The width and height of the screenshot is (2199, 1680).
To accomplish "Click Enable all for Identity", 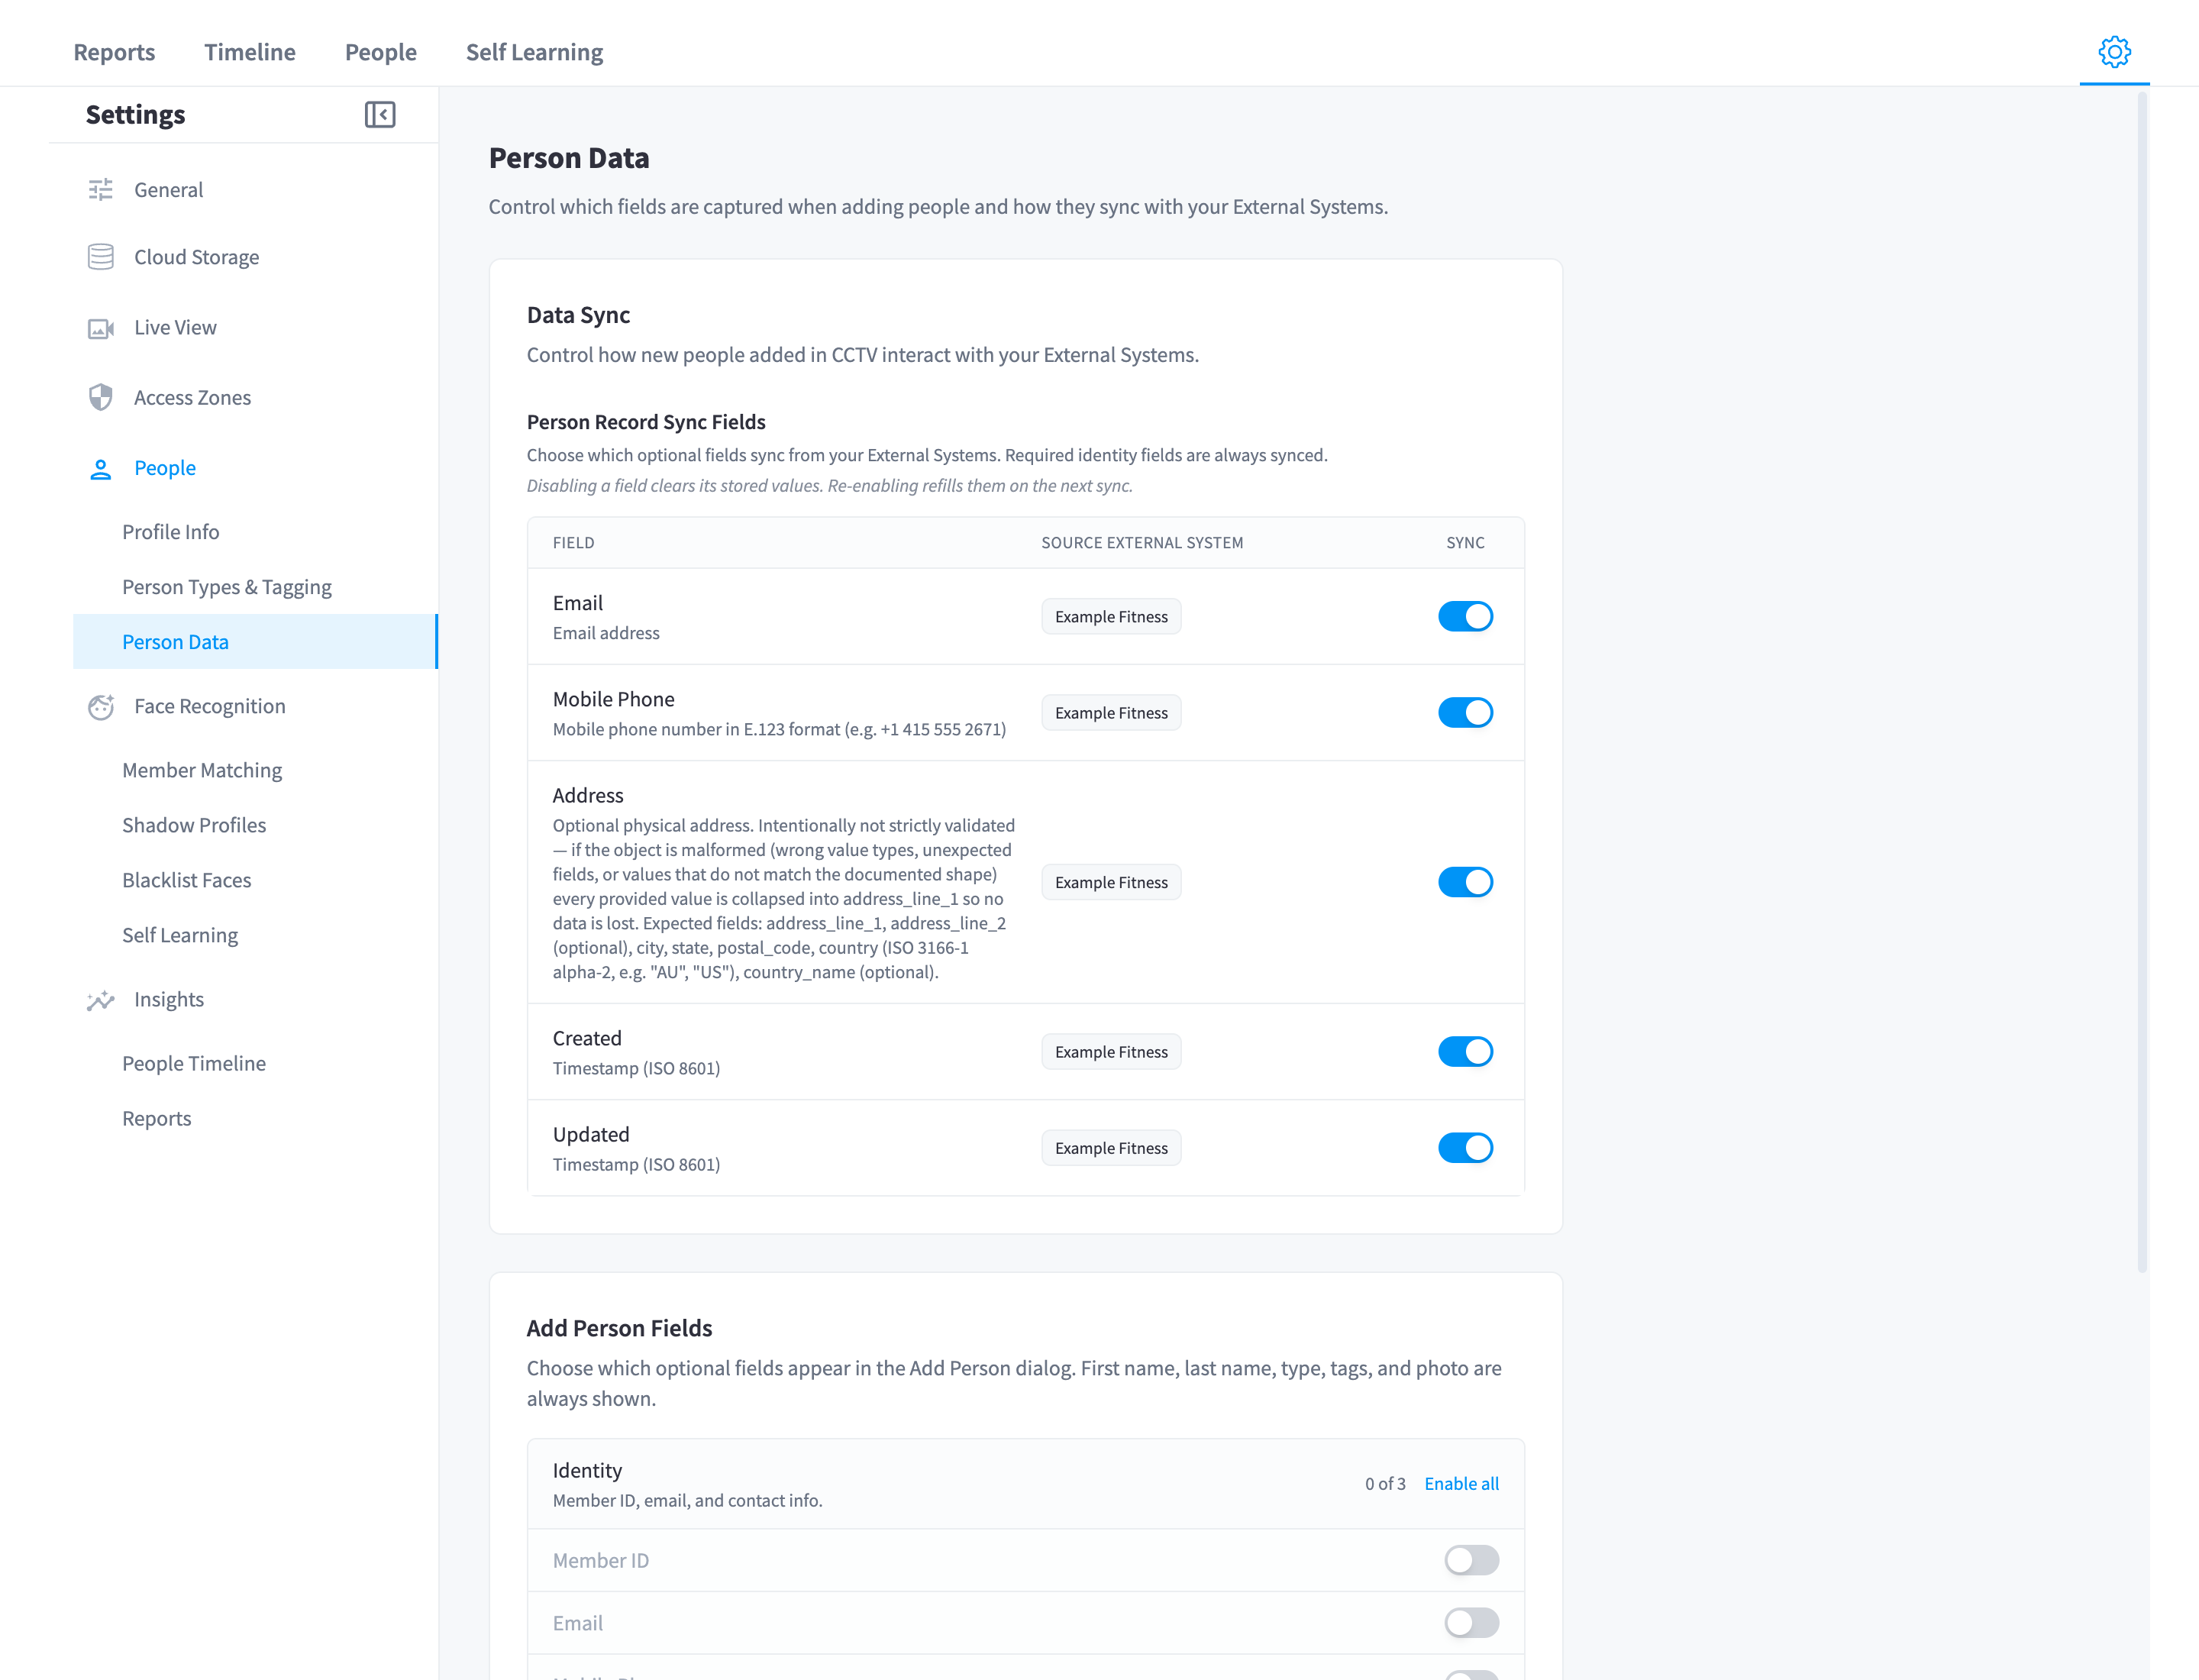I will 1461,1484.
